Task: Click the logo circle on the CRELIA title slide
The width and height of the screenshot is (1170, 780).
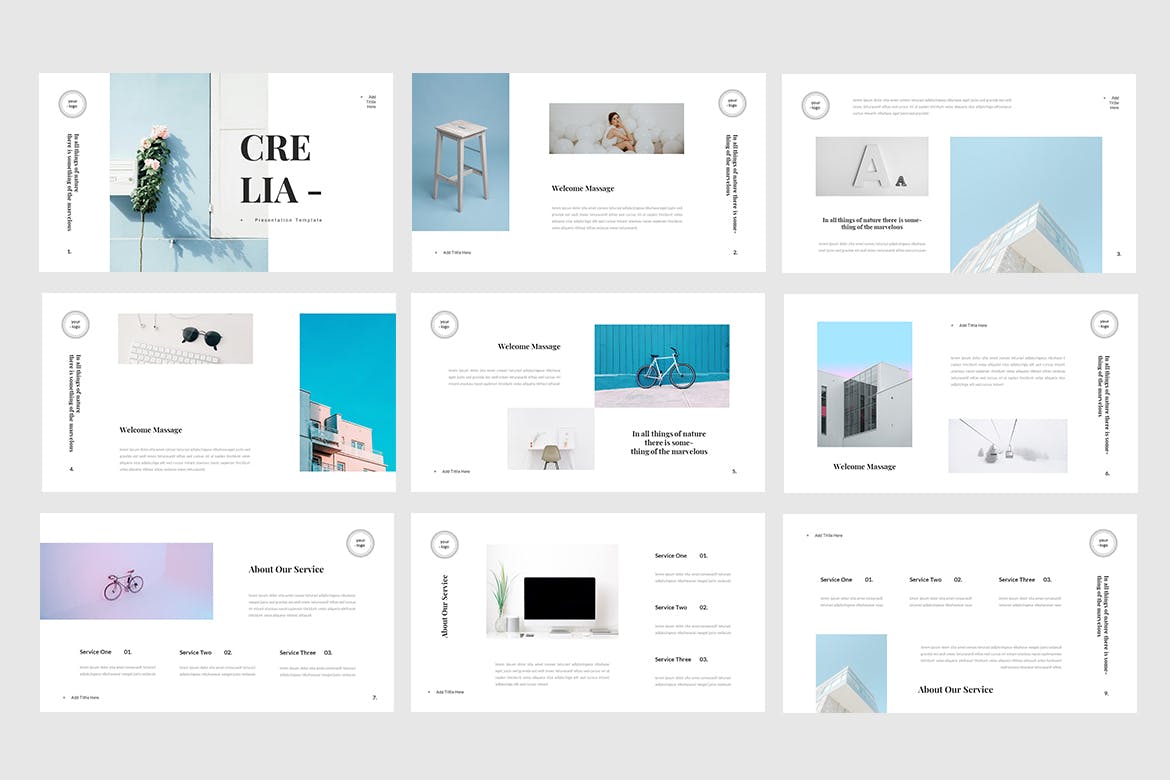Action: click(72, 104)
